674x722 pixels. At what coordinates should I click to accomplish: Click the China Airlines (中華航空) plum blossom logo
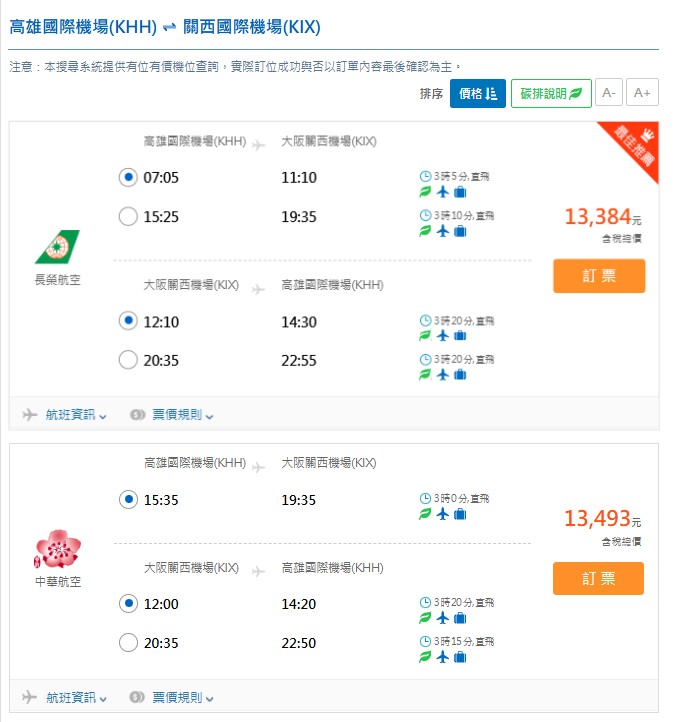coord(57,549)
